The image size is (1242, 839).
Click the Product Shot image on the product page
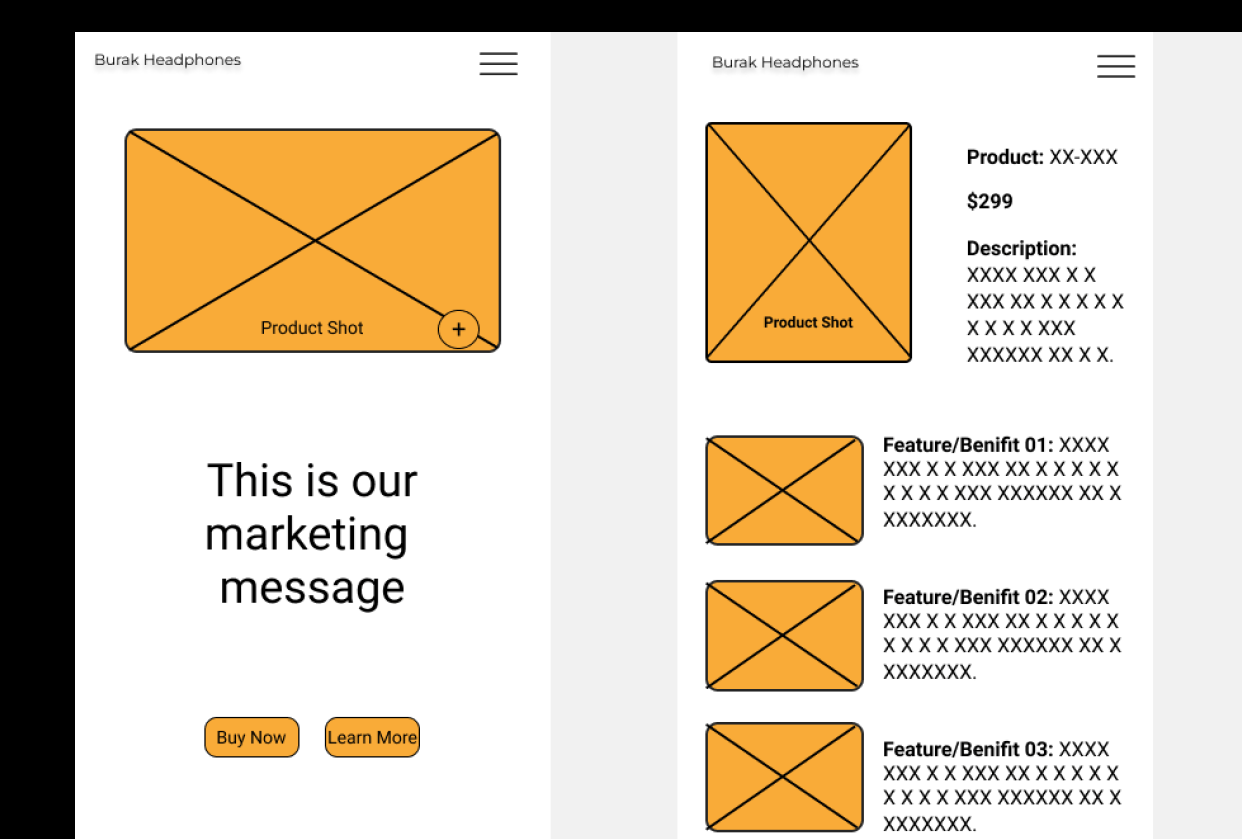[x=808, y=242]
